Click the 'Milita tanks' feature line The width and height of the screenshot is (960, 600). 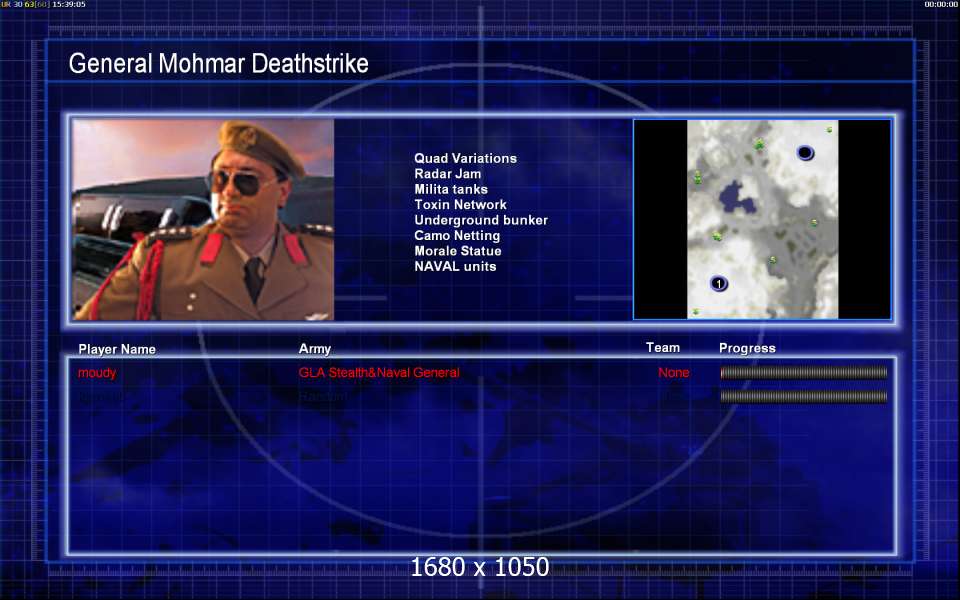[451, 189]
